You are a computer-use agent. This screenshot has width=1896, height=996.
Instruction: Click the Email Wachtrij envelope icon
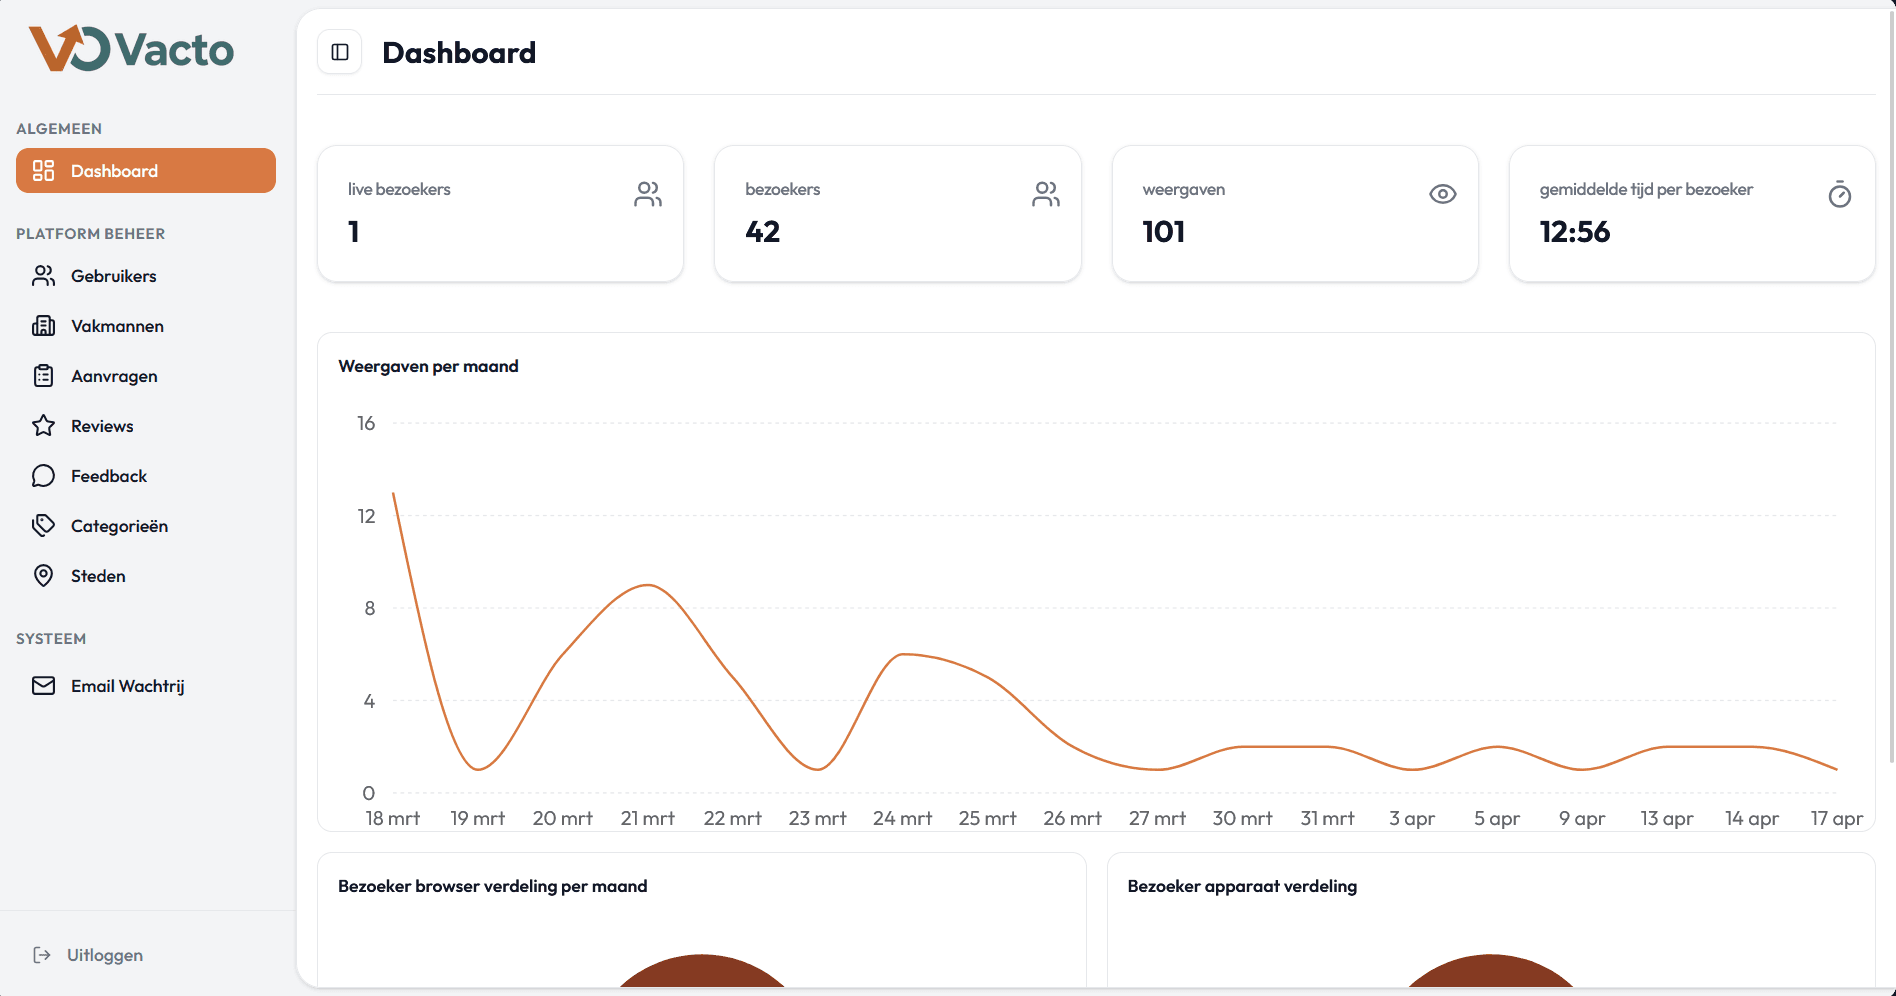click(43, 686)
